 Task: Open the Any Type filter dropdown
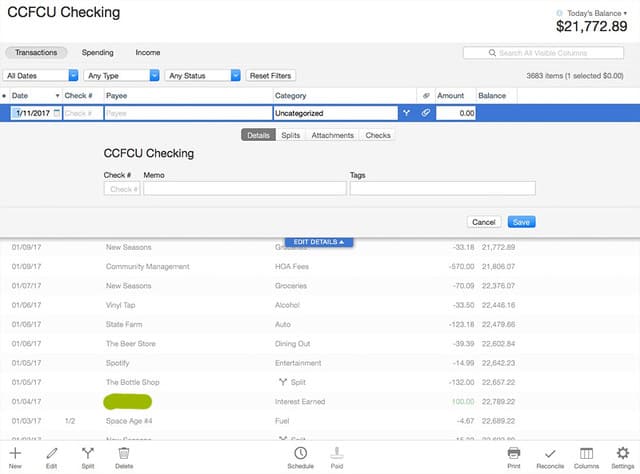click(x=121, y=76)
